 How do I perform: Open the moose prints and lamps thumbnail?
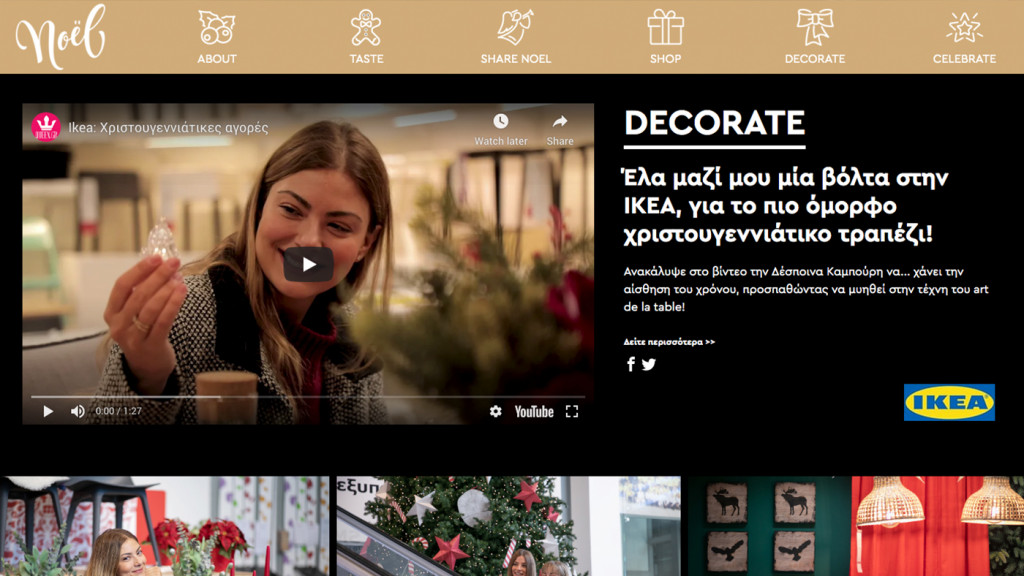[x=856, y=526]
